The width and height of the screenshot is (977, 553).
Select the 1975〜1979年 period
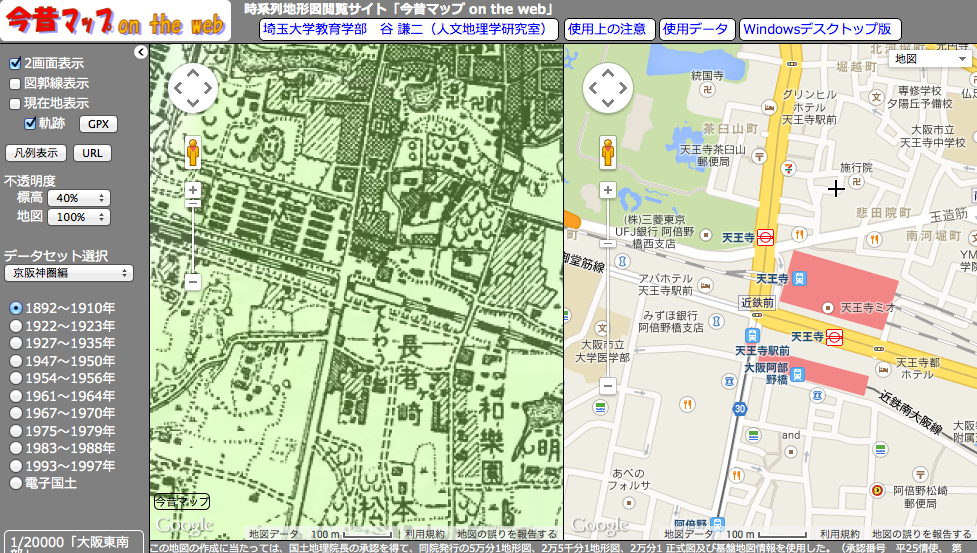coord(16,430)
